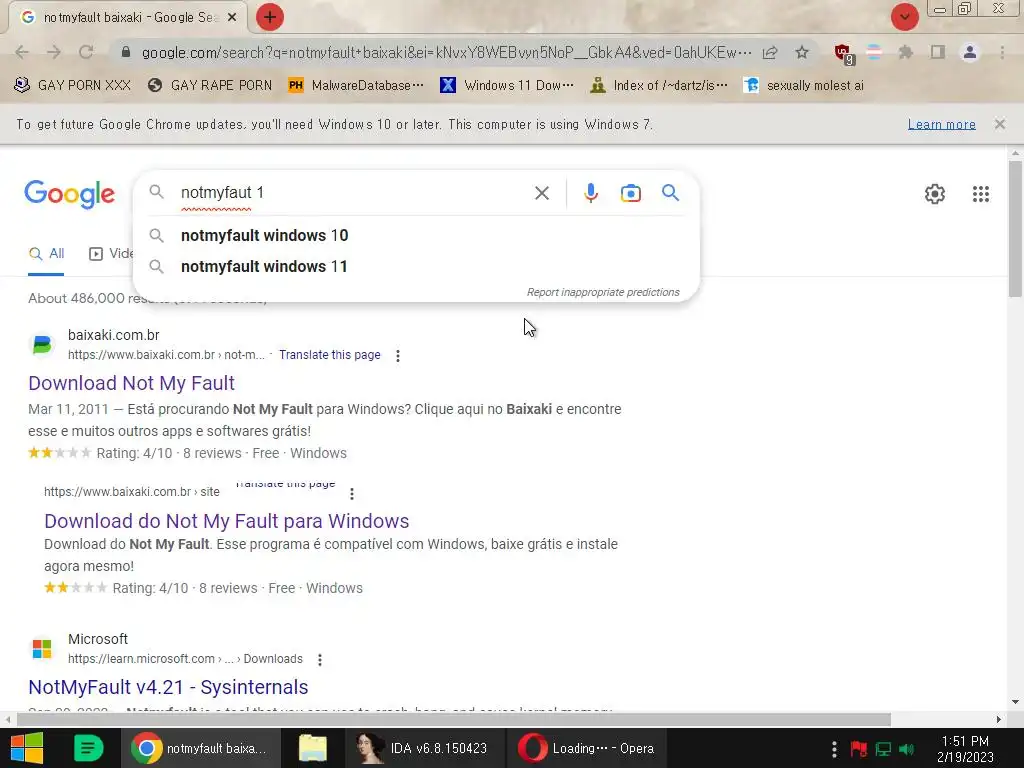Open options for Microsoft result
This screenshot has height=768, width=1024.
(320, 660)
